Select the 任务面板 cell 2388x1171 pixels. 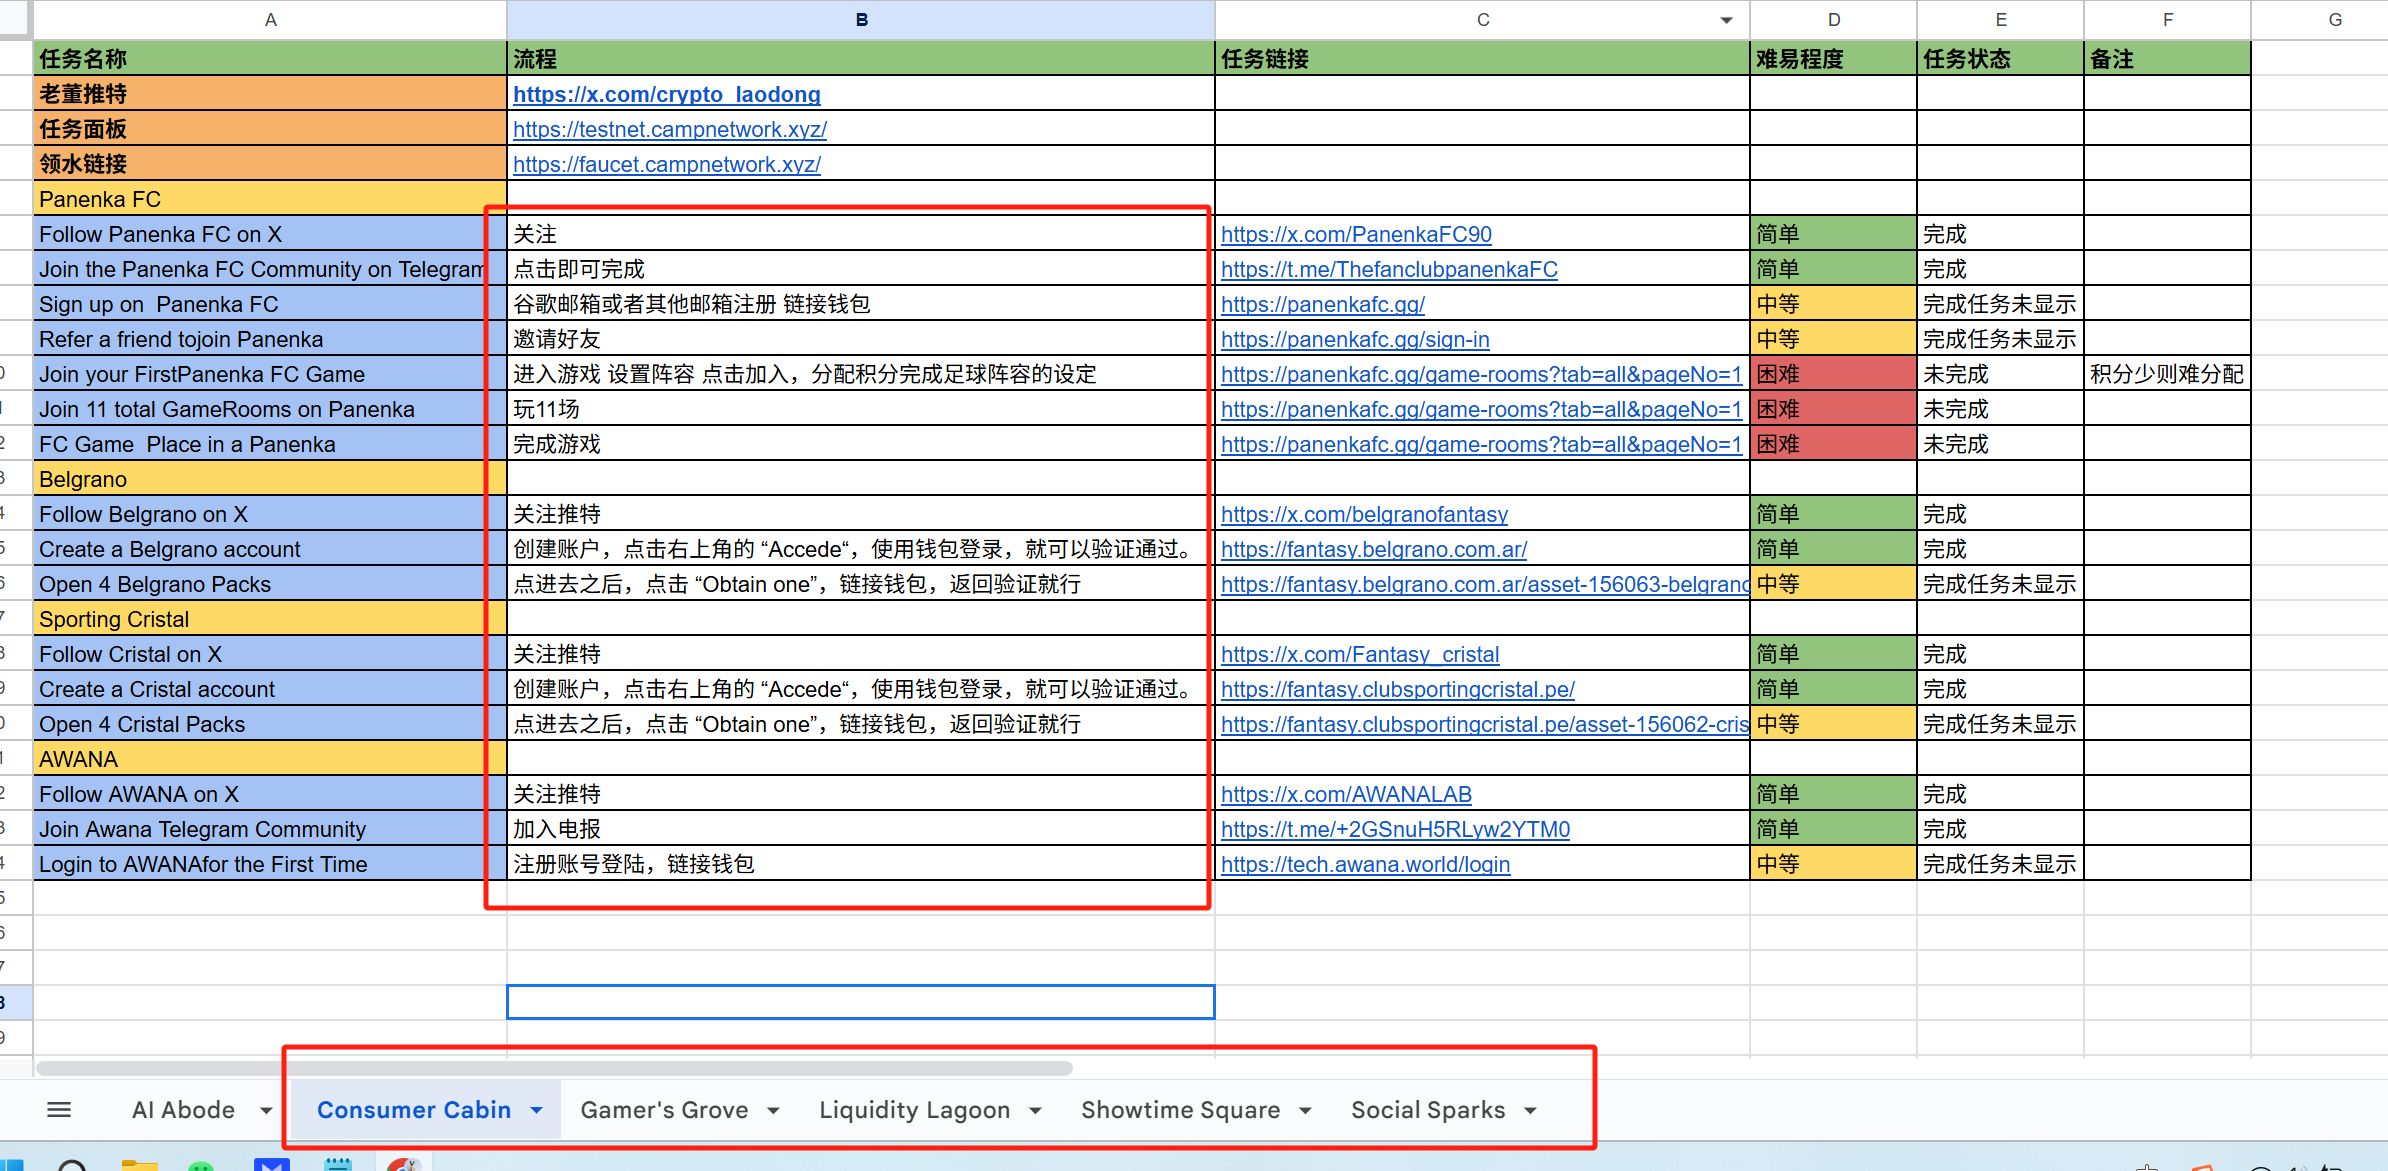pos(270,129)
